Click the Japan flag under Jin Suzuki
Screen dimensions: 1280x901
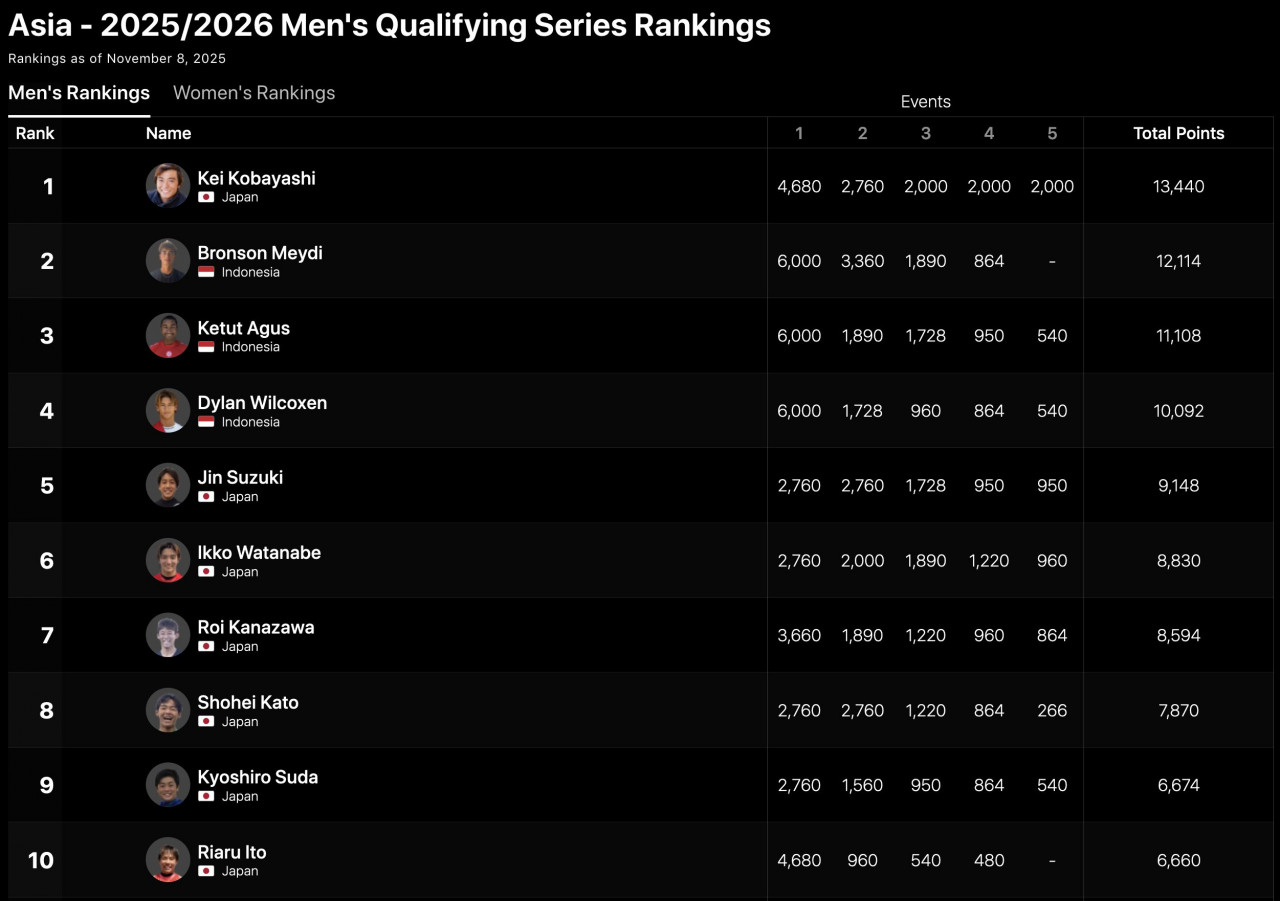pos(206,497)
